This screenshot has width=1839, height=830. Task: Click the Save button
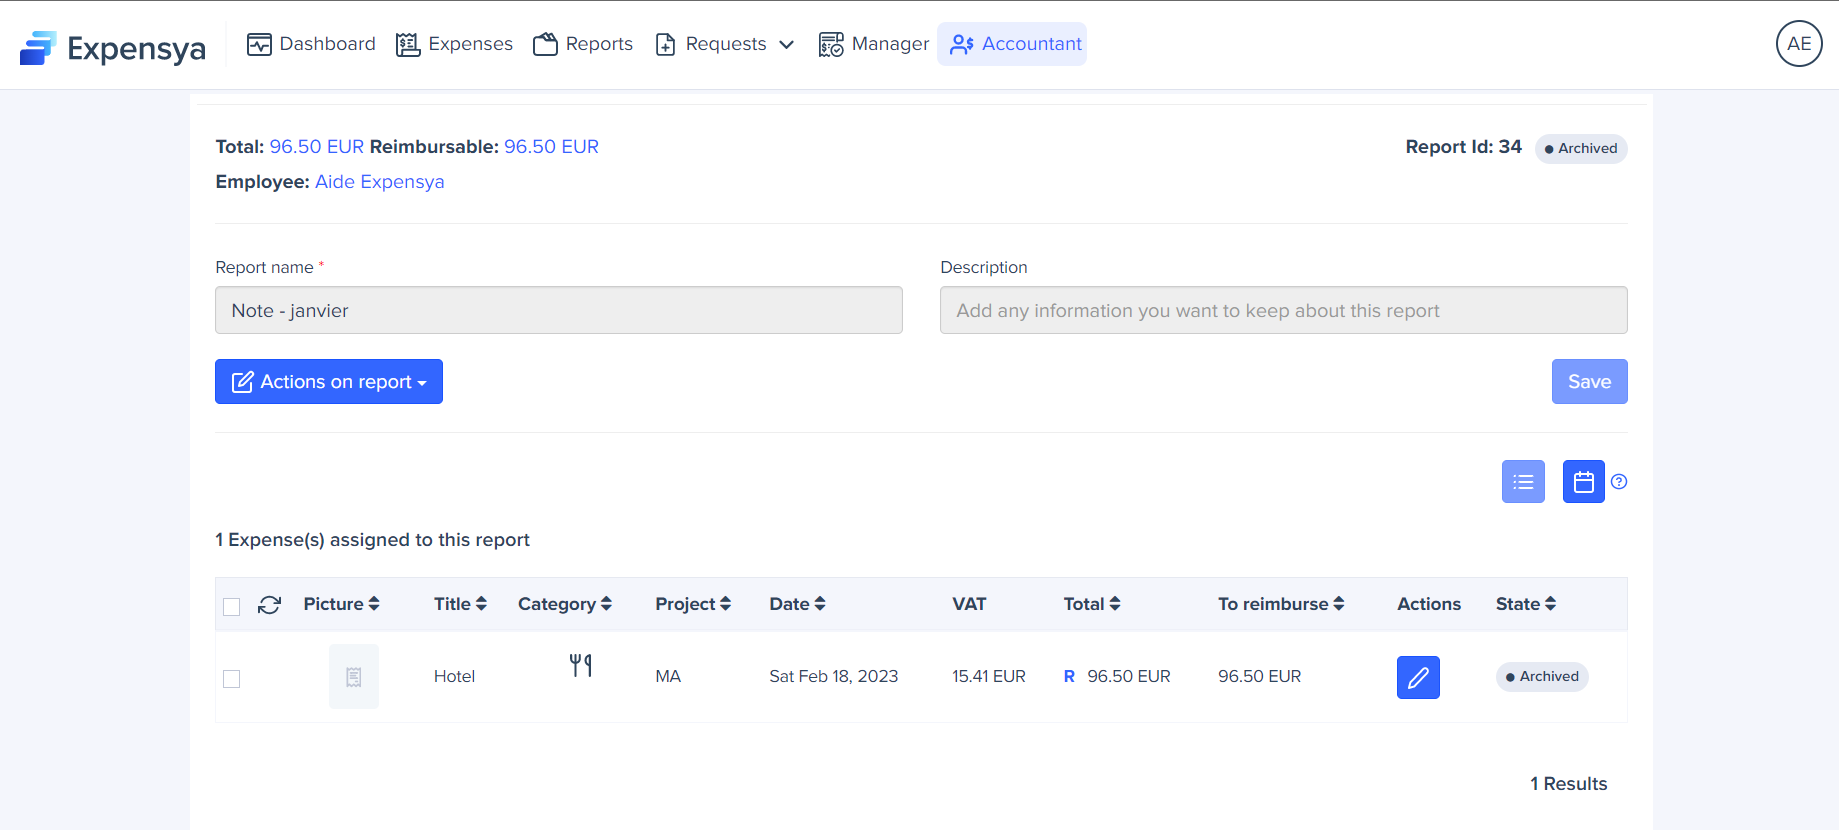tap(1588, 382)
